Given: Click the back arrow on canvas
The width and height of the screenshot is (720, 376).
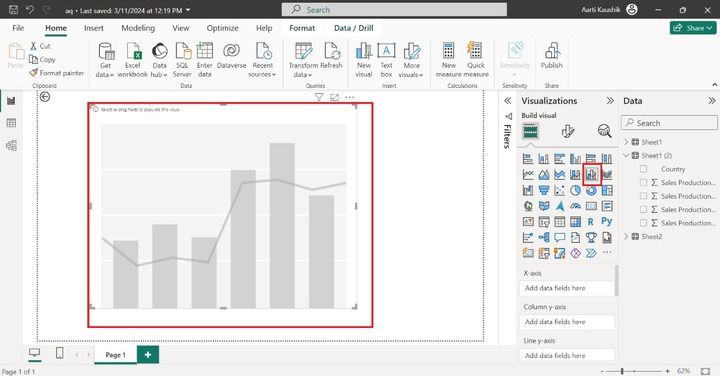Looking at the screenshot, I should click(x=45, y=96).
